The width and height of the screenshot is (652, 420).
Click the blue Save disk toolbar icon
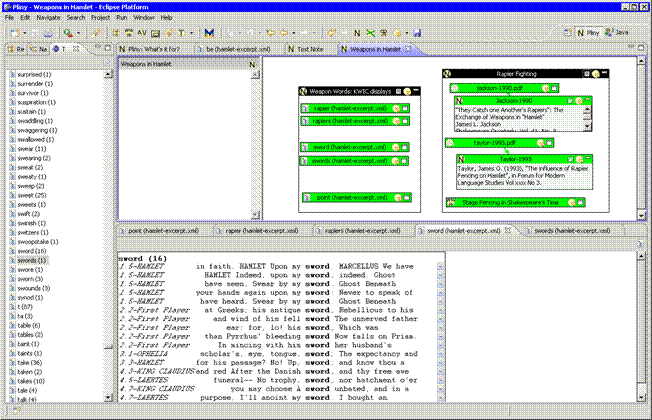coord(417,33)
